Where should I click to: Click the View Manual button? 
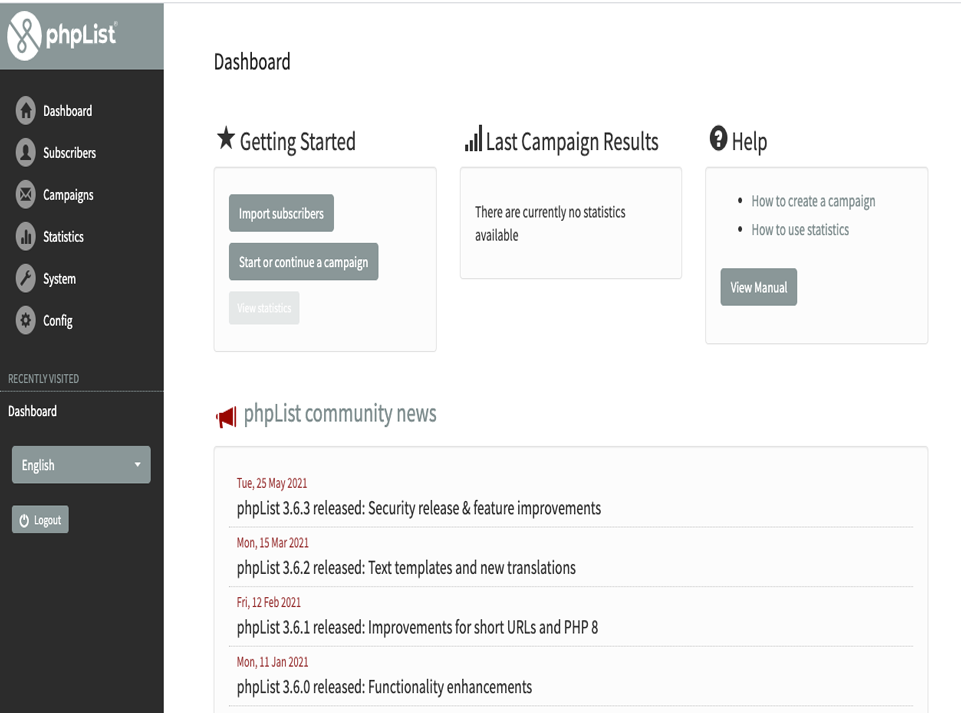point(758,287)
